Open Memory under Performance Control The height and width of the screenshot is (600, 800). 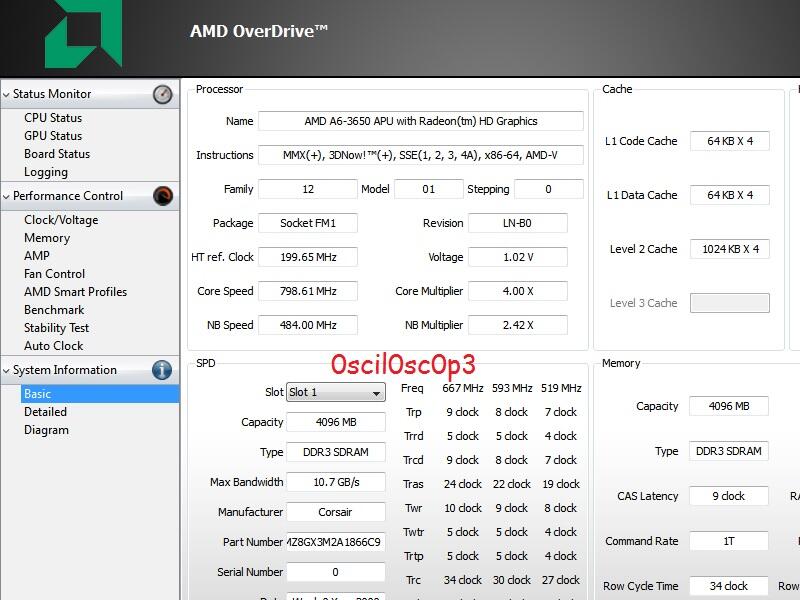click(x=47, y=238)
